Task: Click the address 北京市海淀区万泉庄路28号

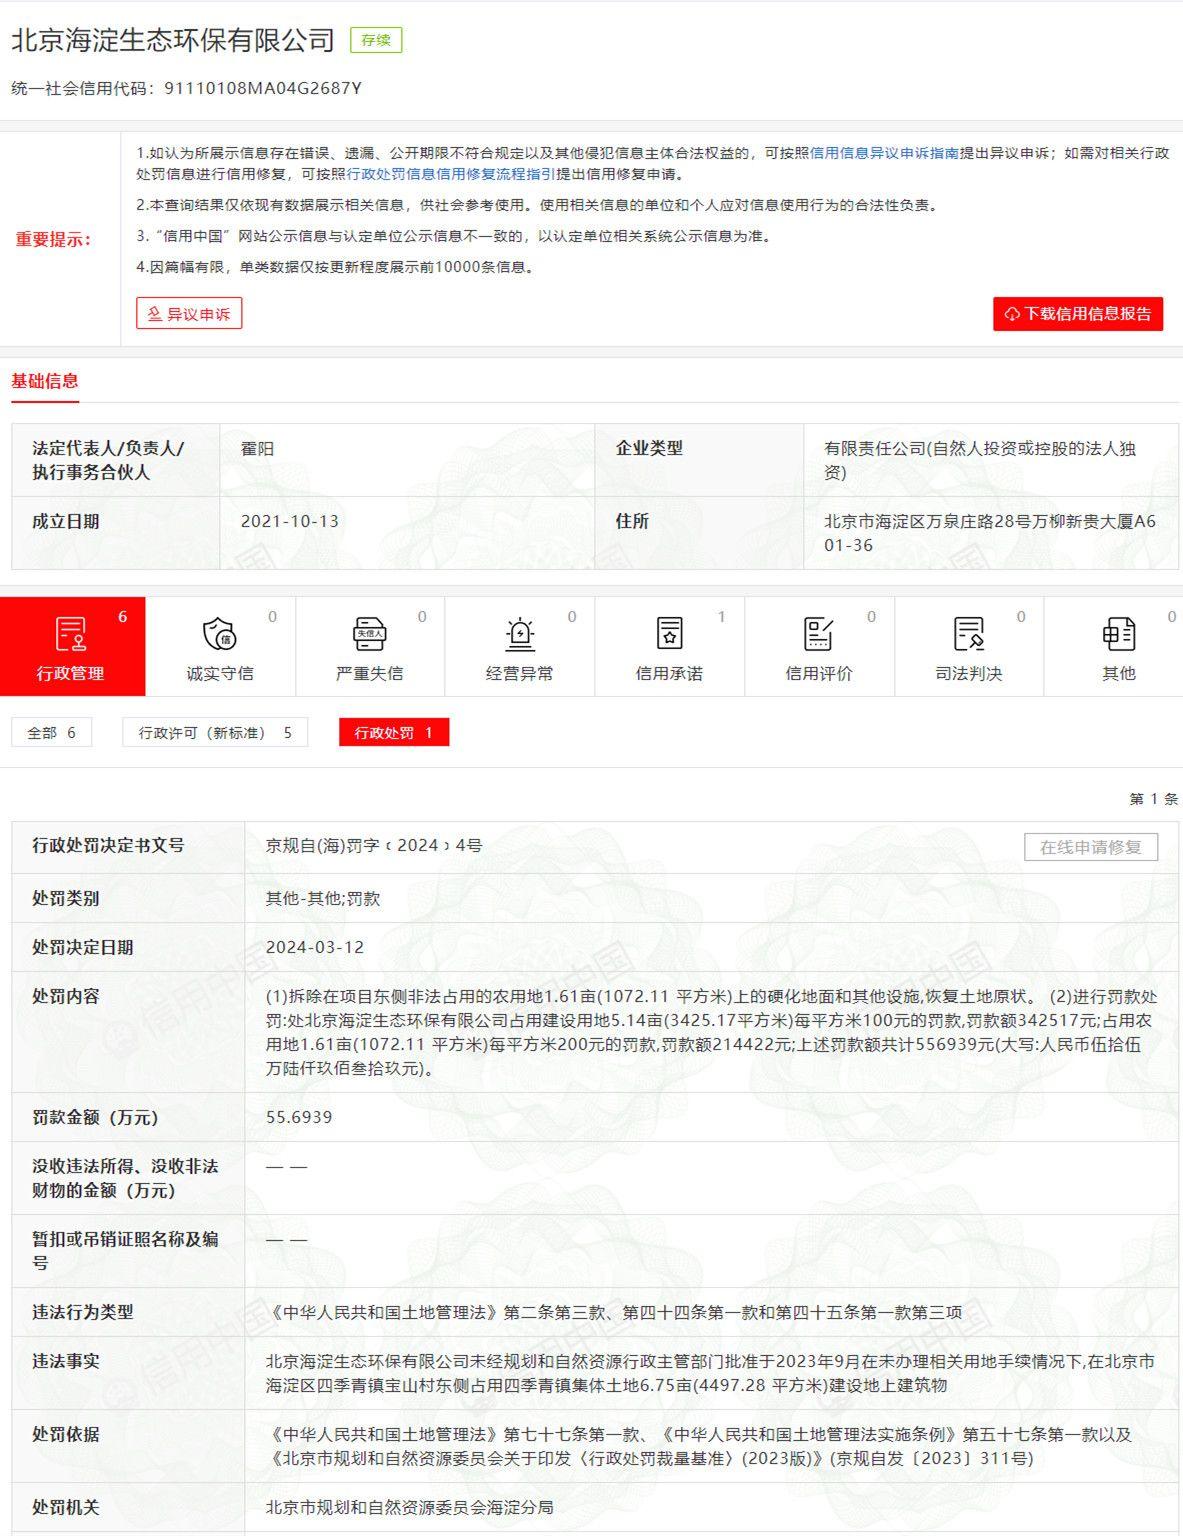Action: coord(990,533)
